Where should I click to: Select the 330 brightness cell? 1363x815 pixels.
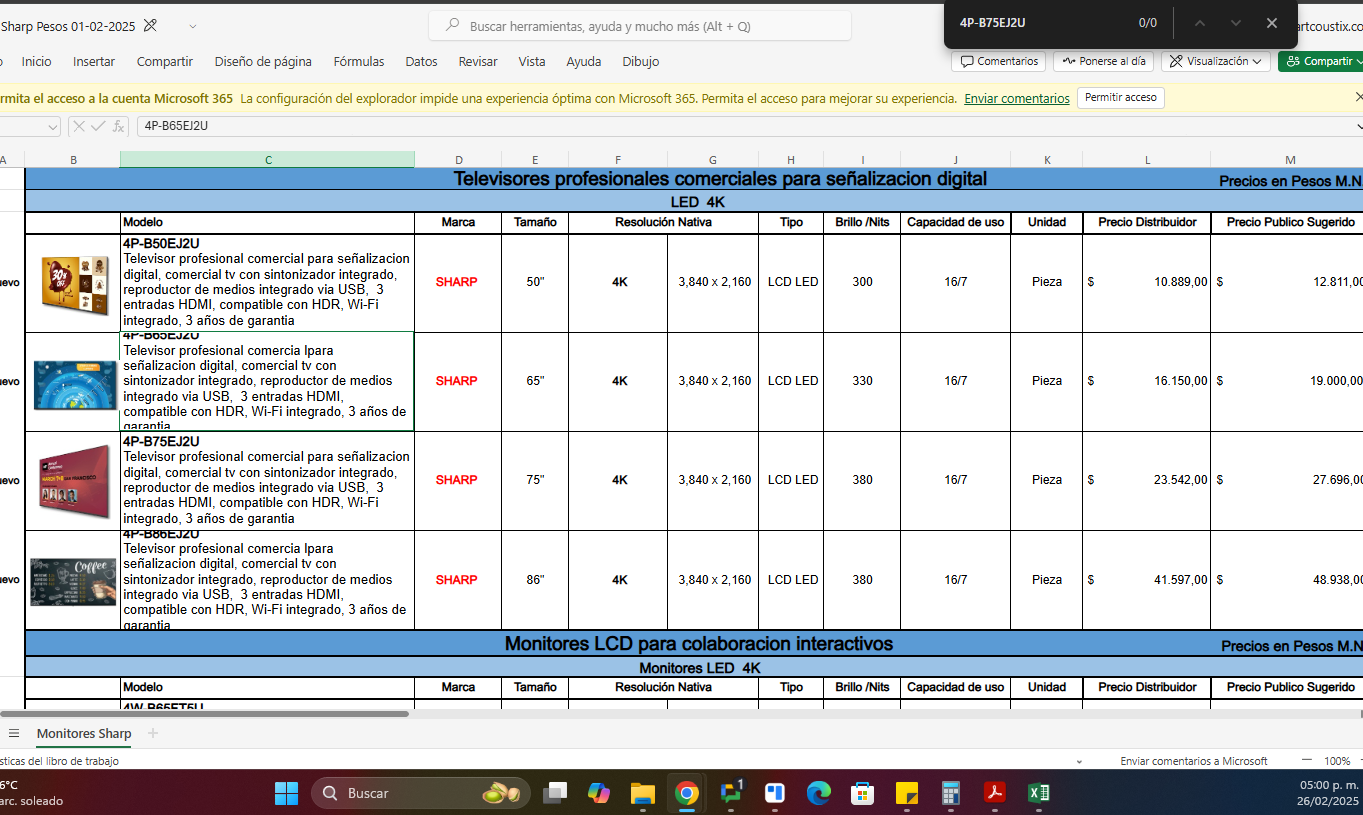862,381
